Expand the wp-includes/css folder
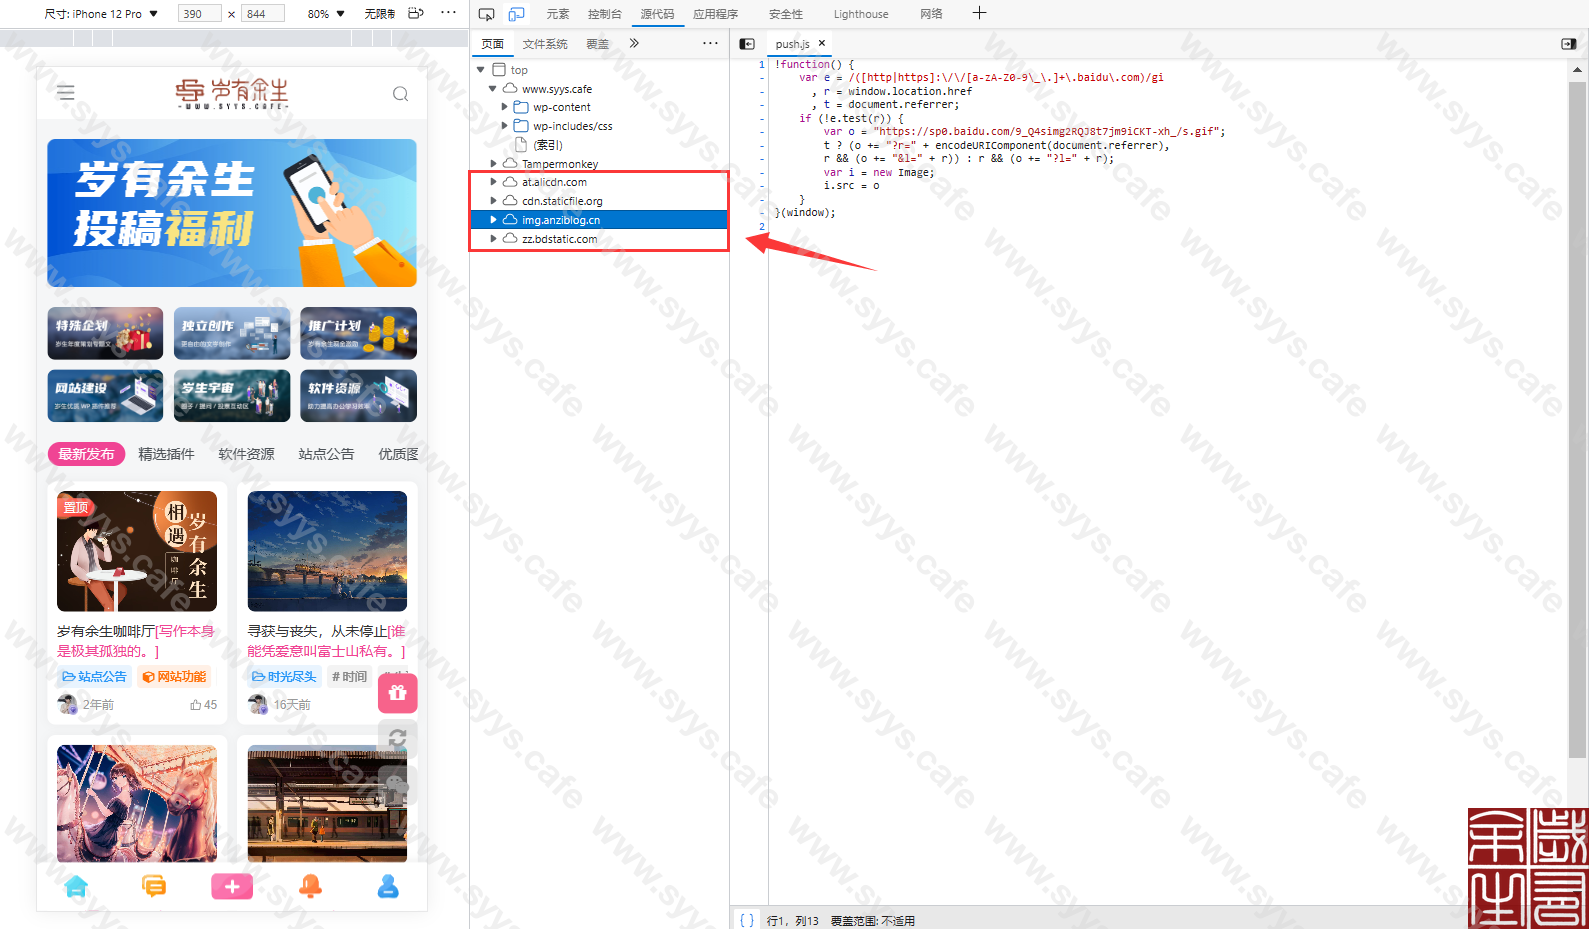This screenshot has height=929, width=1589. [504, 126]
